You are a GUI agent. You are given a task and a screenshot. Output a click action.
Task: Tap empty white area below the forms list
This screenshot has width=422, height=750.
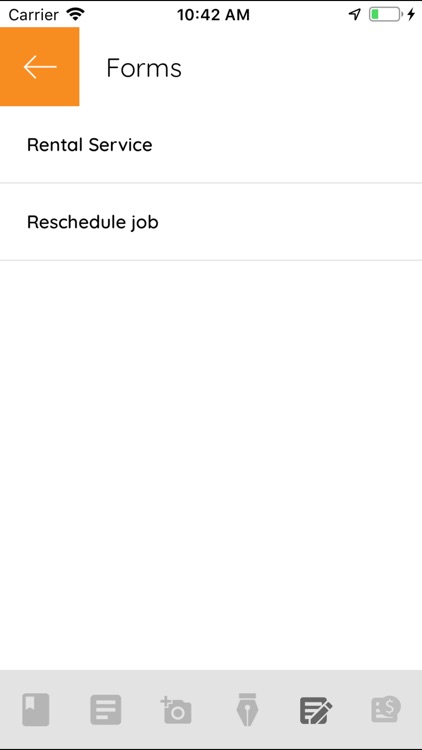[211, 464]
